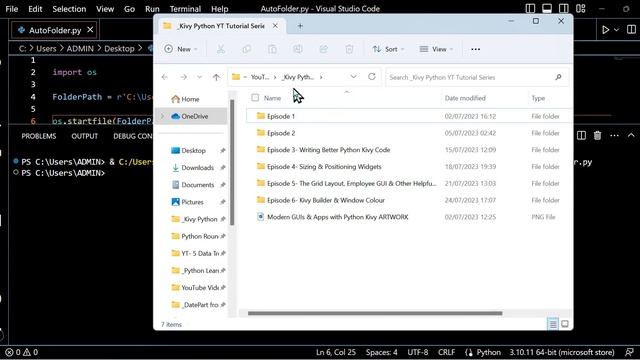Image resolution: width=640 pixels, height=360 pixels.
Task: Tick the select-all checkbox beside Name
Action: pyautogui.click(x=255, y=98)
